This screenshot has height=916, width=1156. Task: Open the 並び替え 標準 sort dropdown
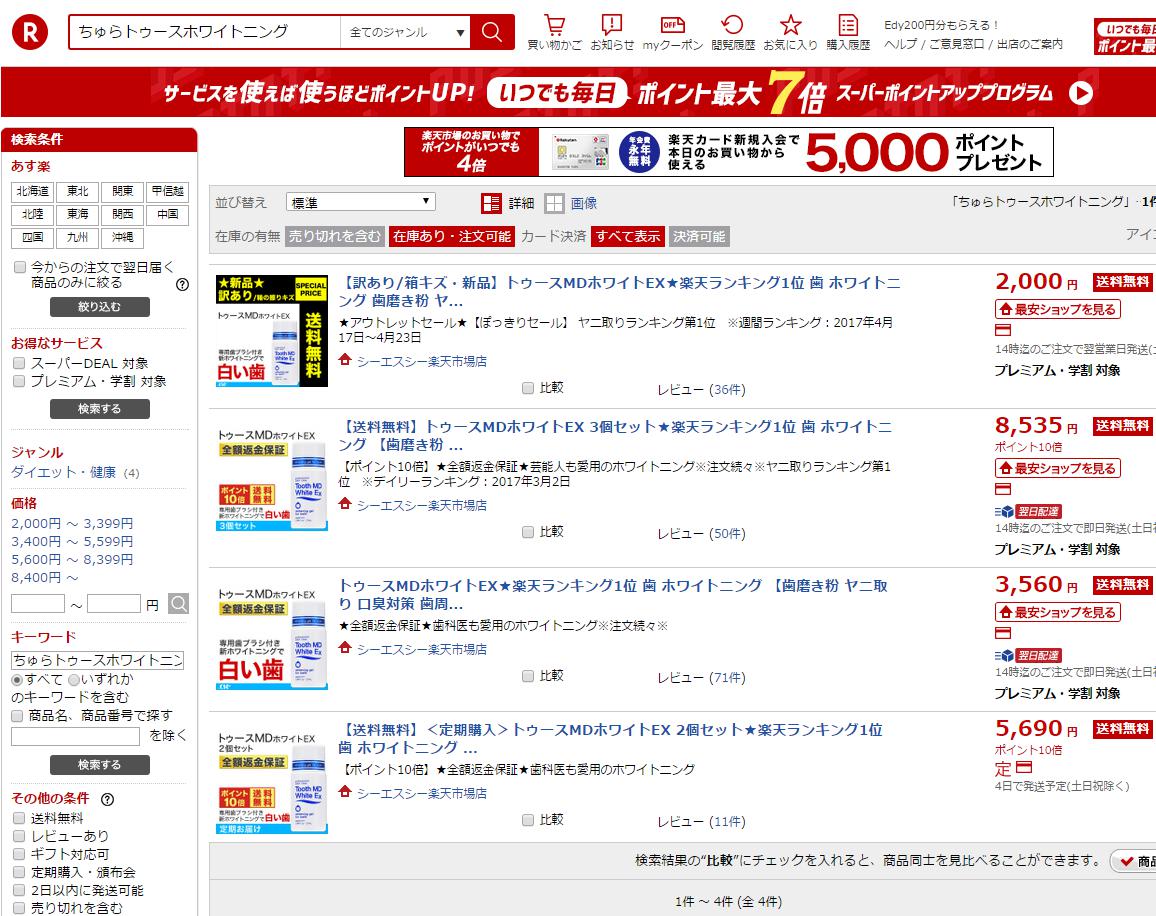click(361, 202)
